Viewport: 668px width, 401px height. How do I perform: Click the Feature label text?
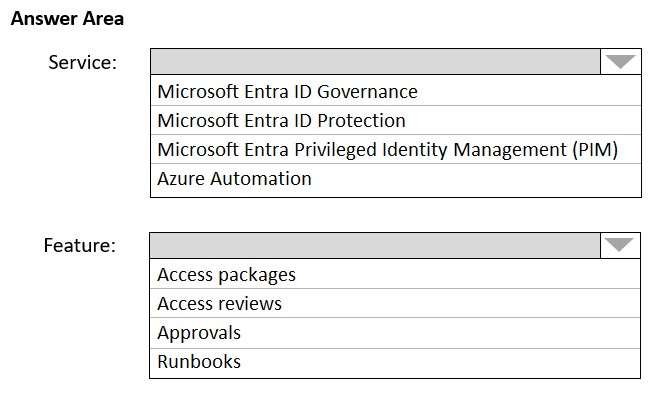pos(80,245)
